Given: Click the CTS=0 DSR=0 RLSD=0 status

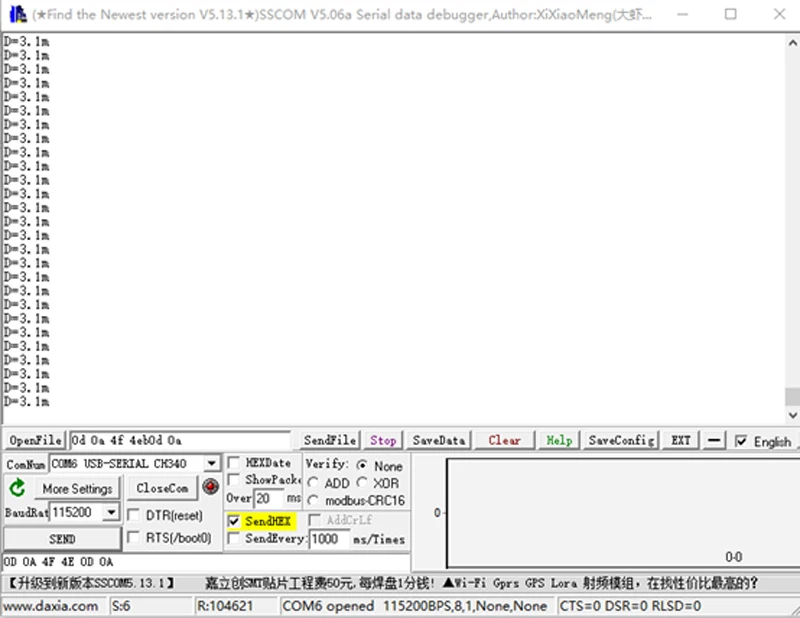Looking at the screenshot, I should pos(630,606).
